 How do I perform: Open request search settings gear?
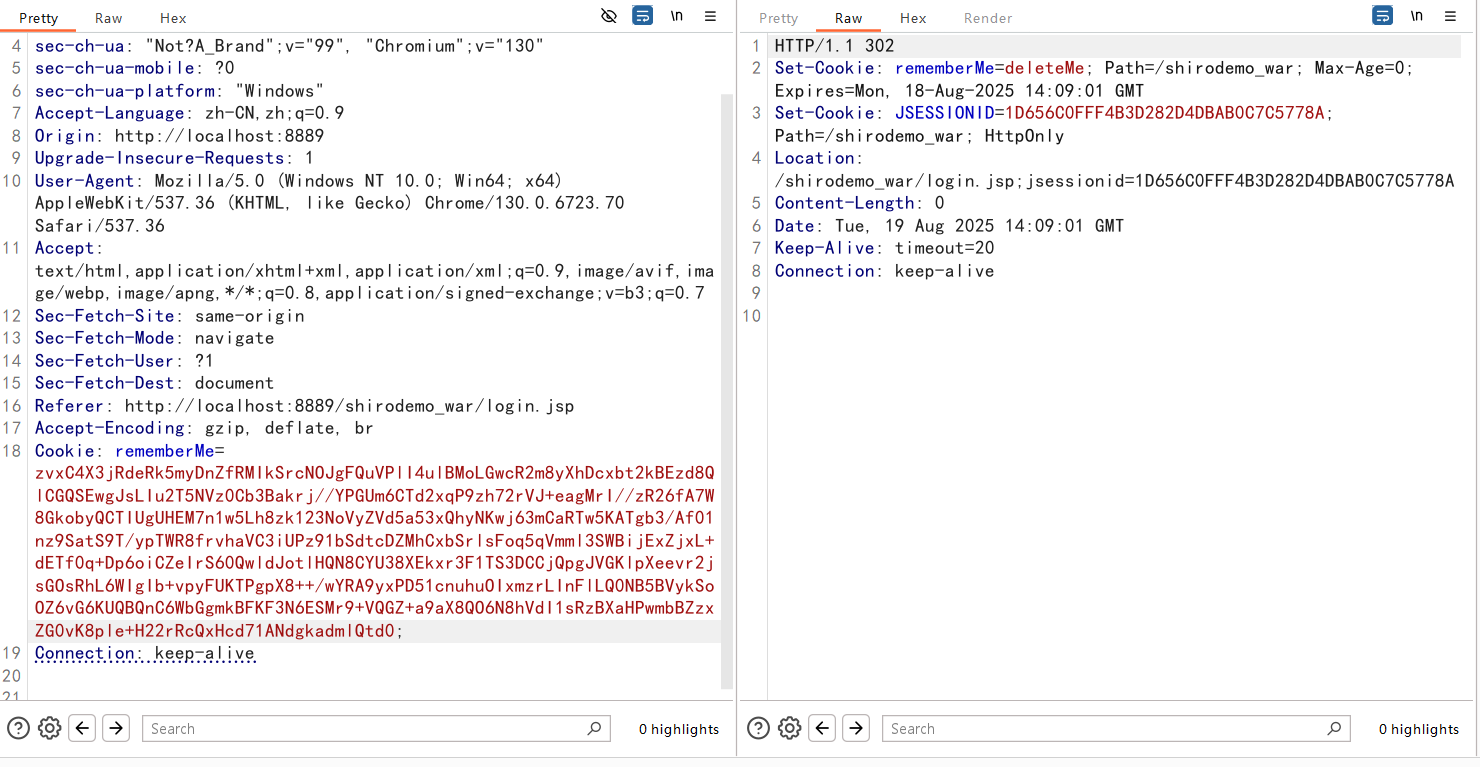point(50,728)
